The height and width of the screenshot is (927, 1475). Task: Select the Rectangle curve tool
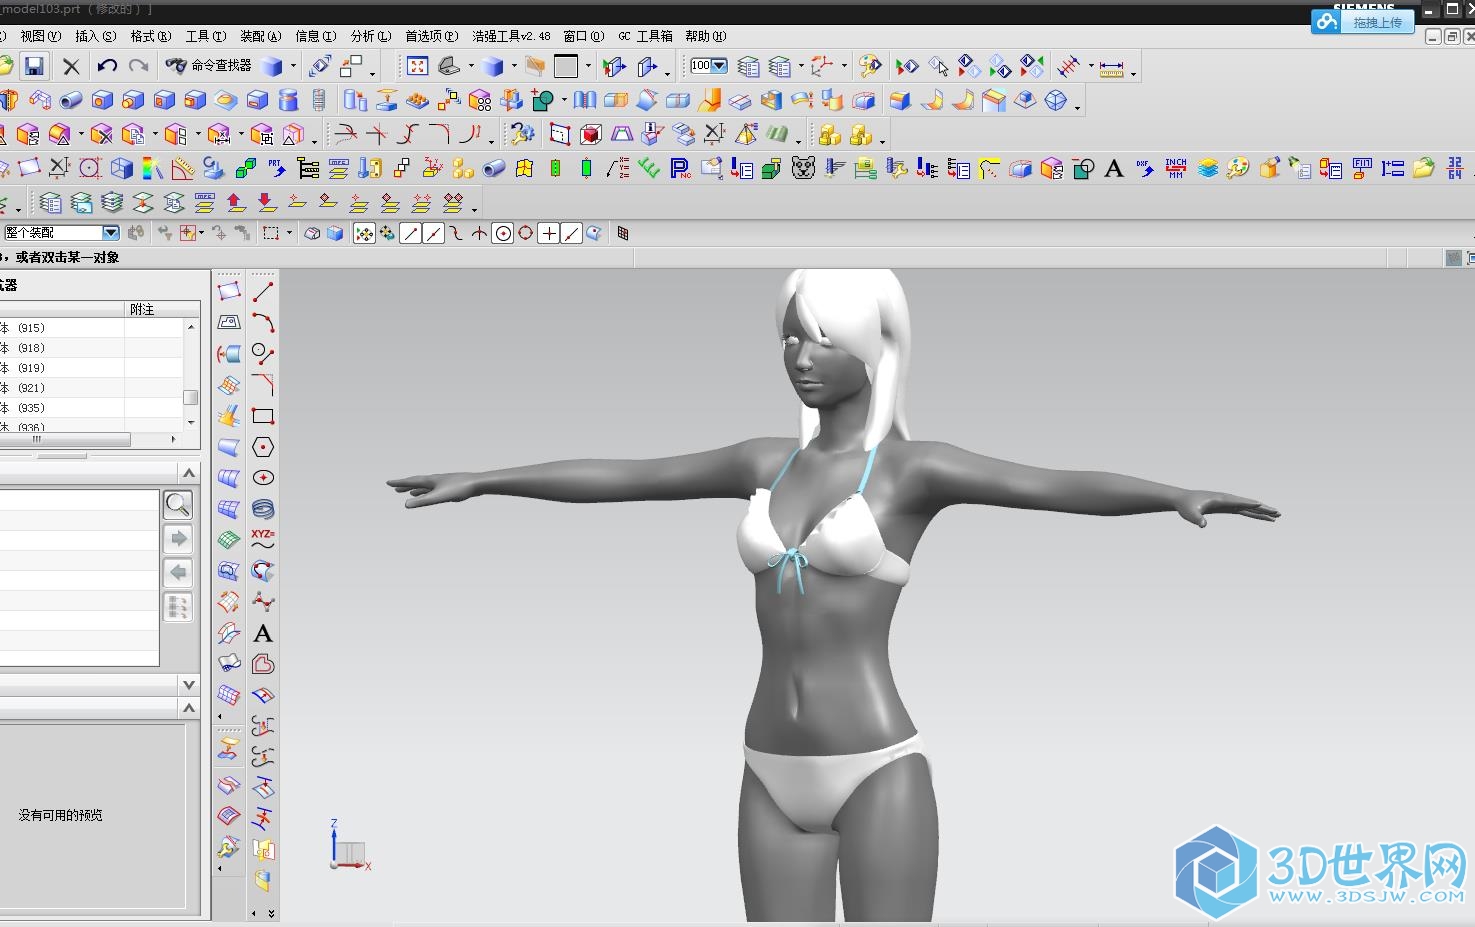pos(263,416)
